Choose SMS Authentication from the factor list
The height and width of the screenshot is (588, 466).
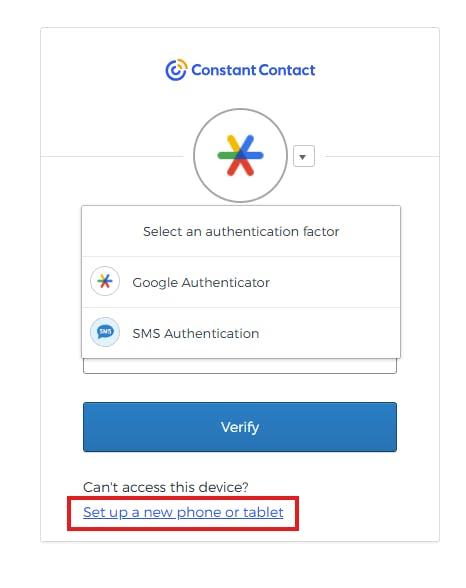point(241,333)
